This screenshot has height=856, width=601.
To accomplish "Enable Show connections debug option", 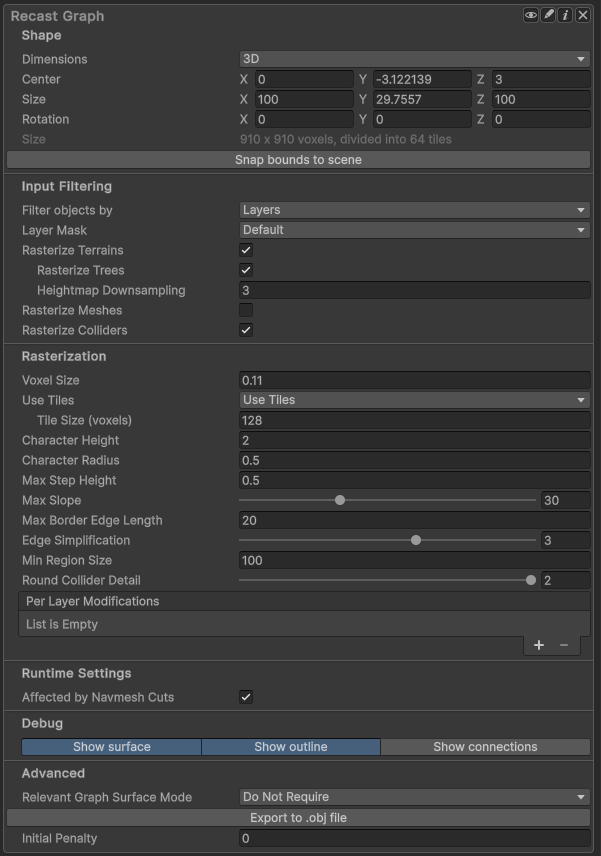I will tap(485, 747).
